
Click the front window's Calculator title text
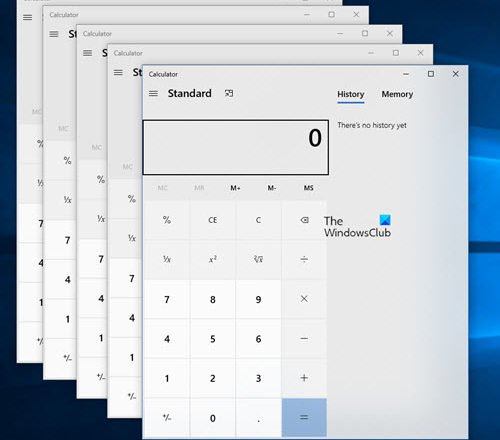163,74
